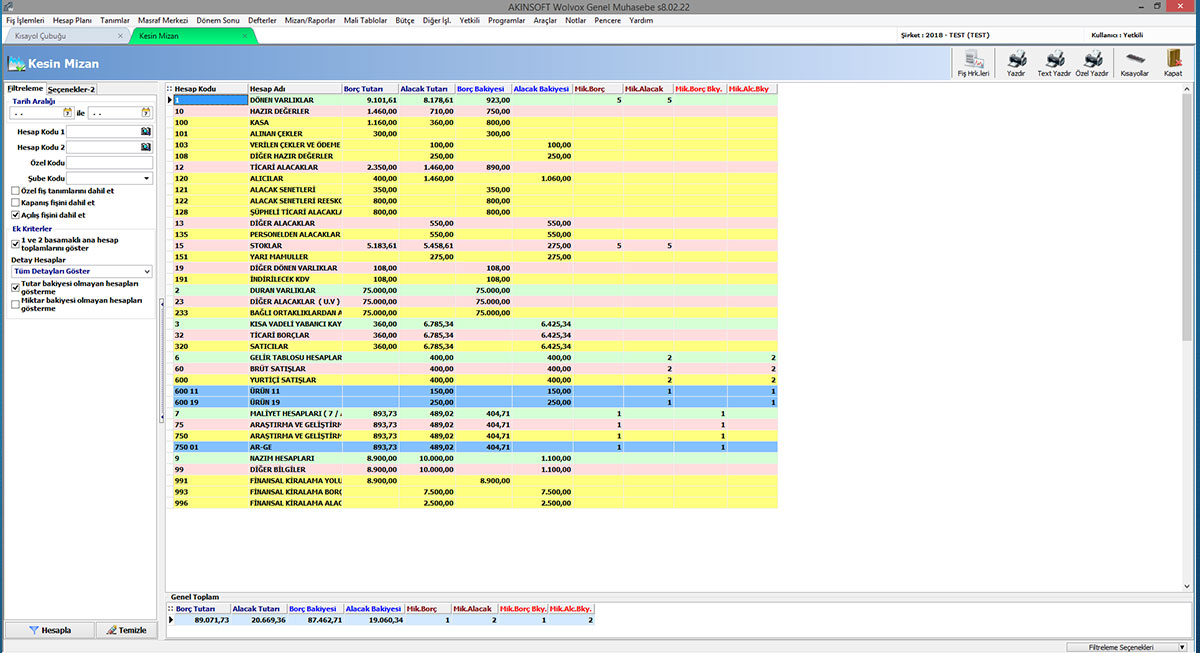Open the Mali Tablolar menu

click(364, 20)
